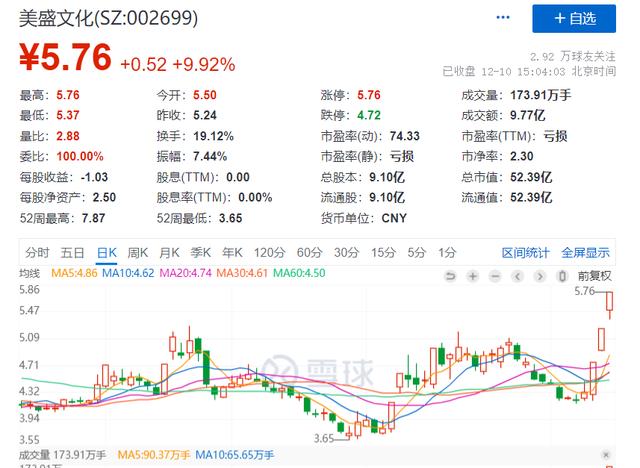Move chart right with the right chevron
640x468 pixels.
[540, 277]
